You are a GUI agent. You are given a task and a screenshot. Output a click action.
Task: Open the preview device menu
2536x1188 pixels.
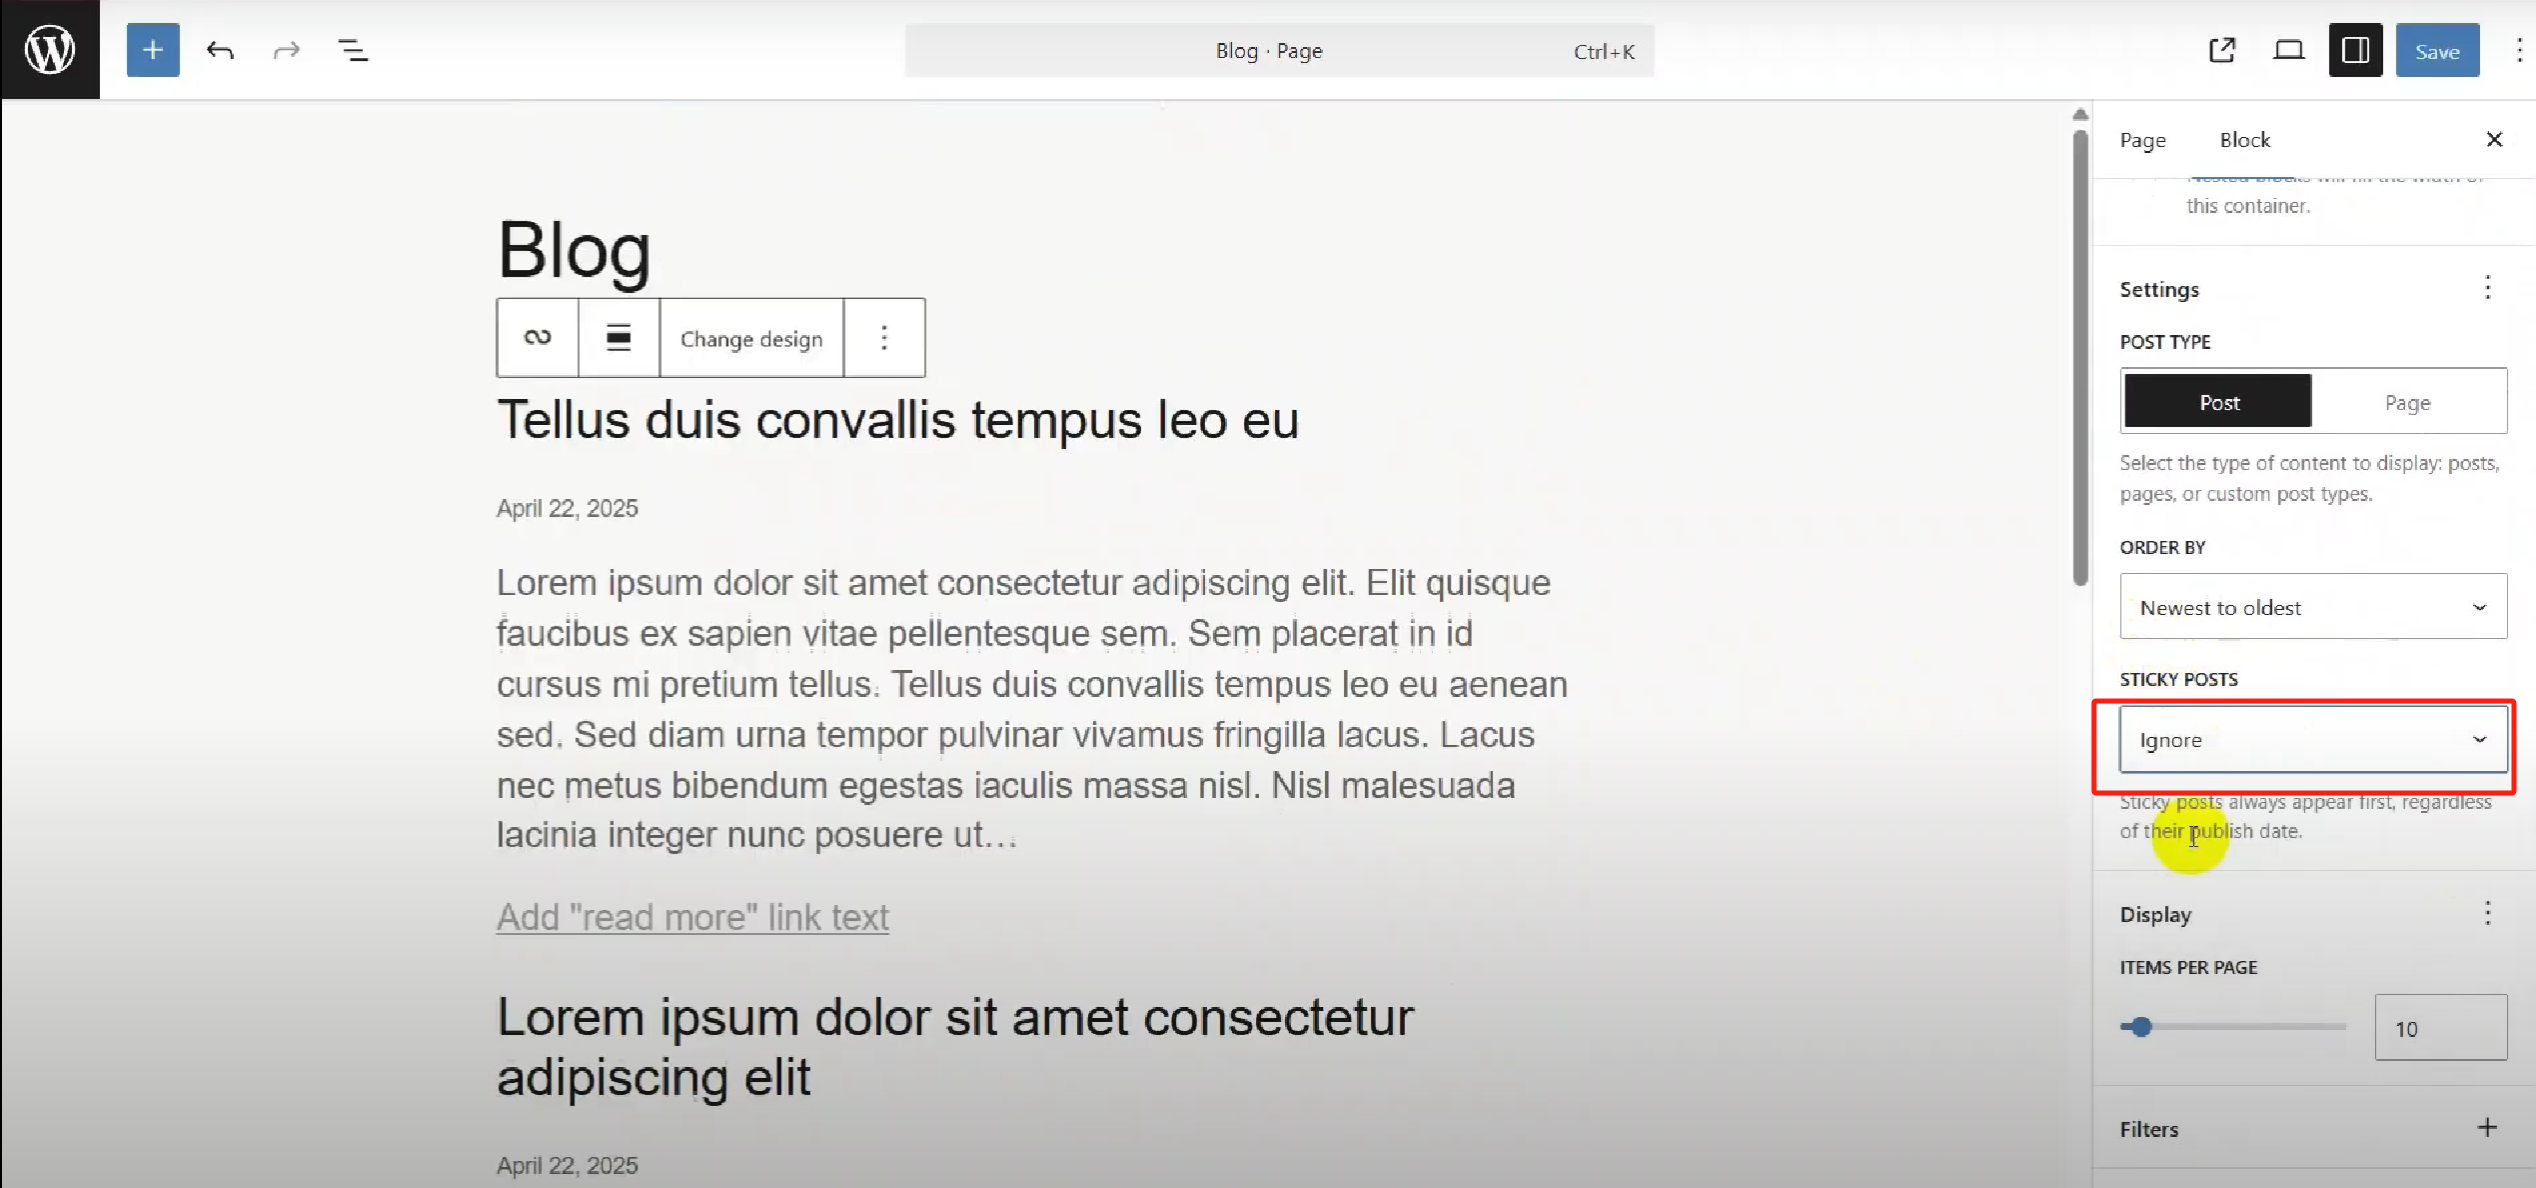tap(2289, 49)
